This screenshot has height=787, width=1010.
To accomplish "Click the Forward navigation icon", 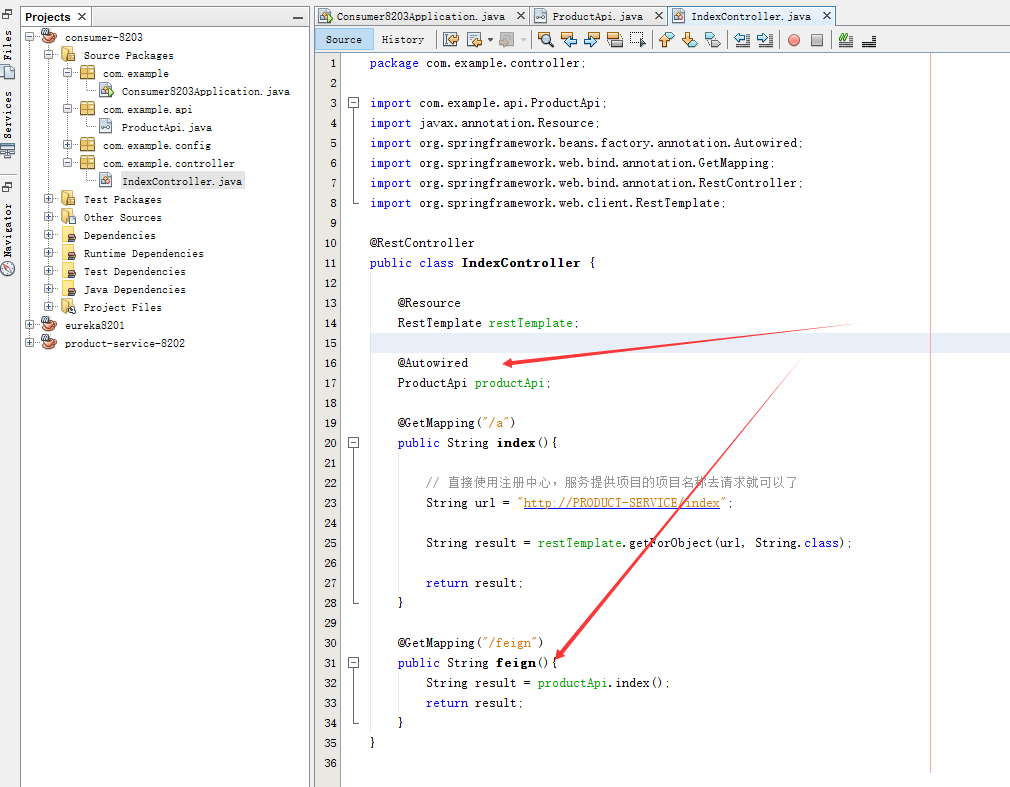I will pos(506,40).
